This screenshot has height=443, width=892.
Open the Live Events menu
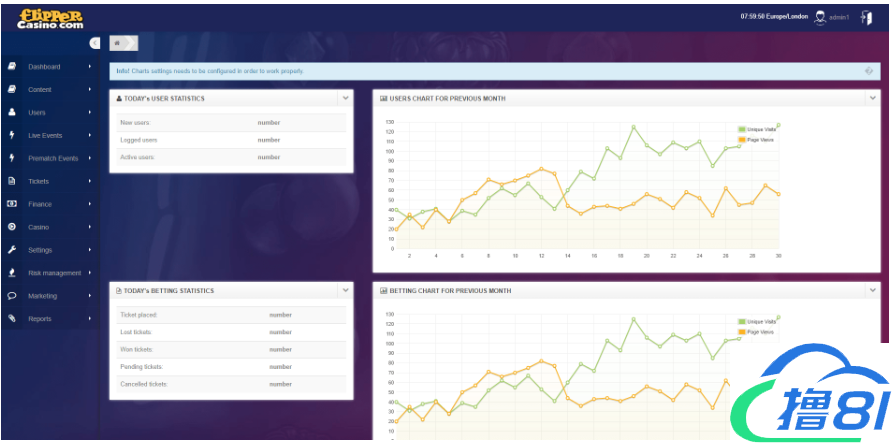[x=45, y=135]
